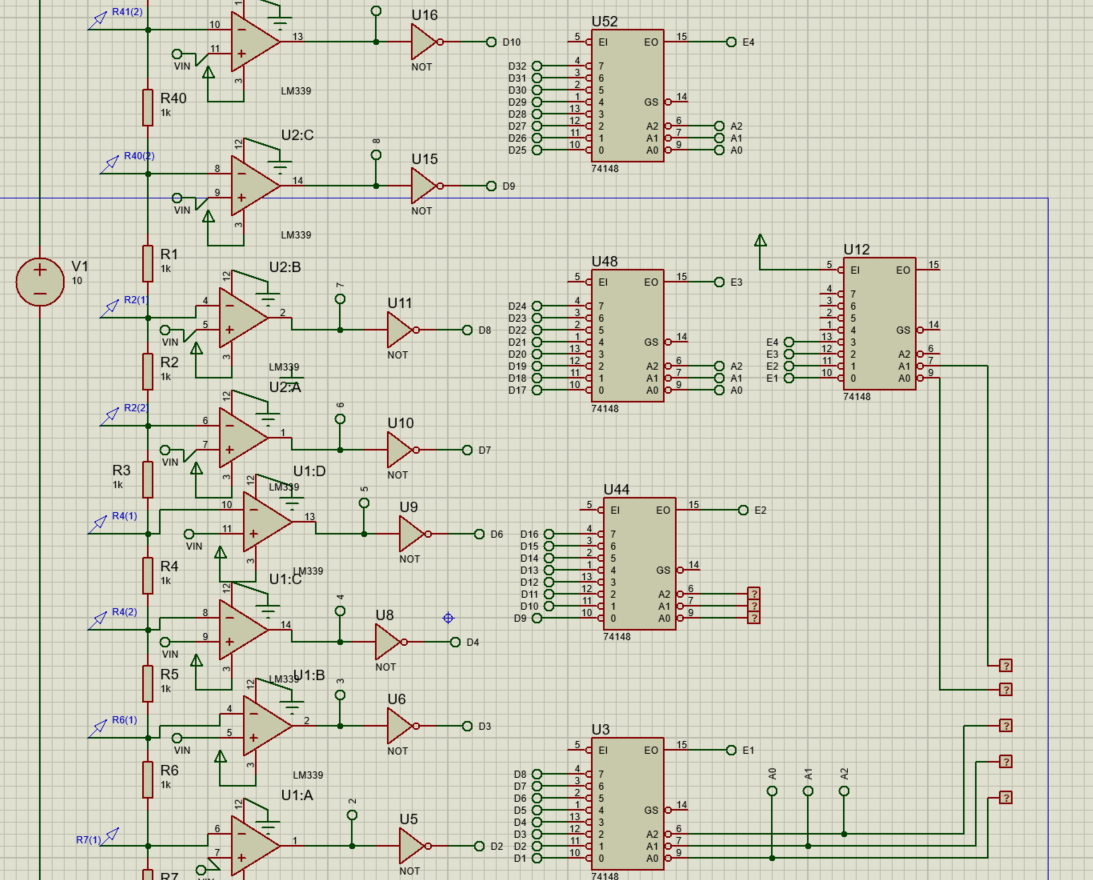Select resistor R40
The image size is (1093, 880).
(146, 105)
